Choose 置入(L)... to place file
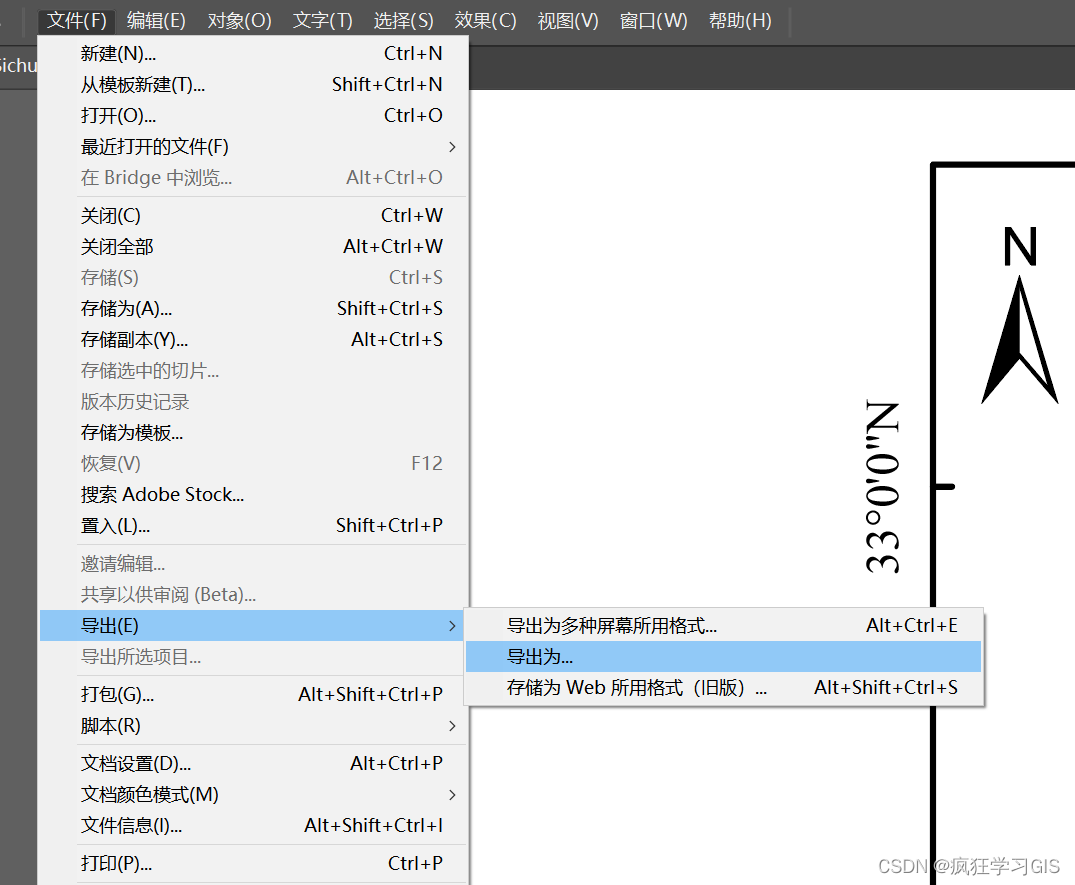This screenshot has height=885, width=1075. (115, 526)
